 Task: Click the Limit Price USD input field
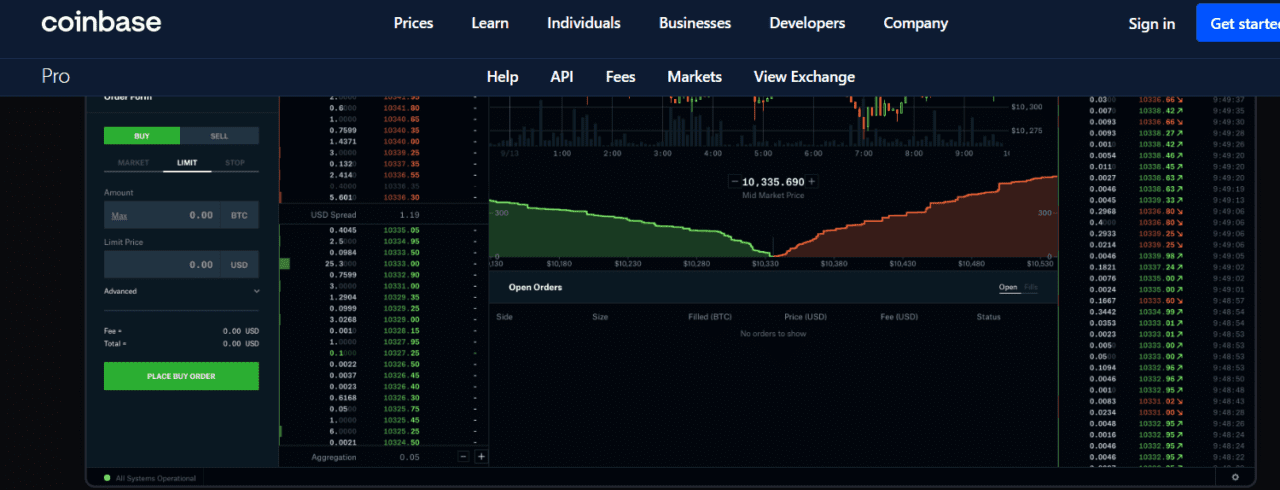click(181, 265)
